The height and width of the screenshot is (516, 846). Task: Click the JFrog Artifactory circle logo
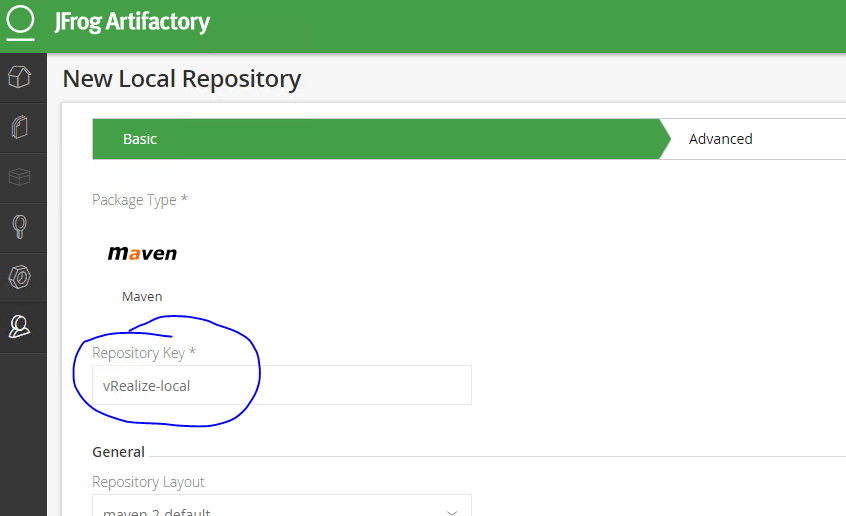[20, 22]
